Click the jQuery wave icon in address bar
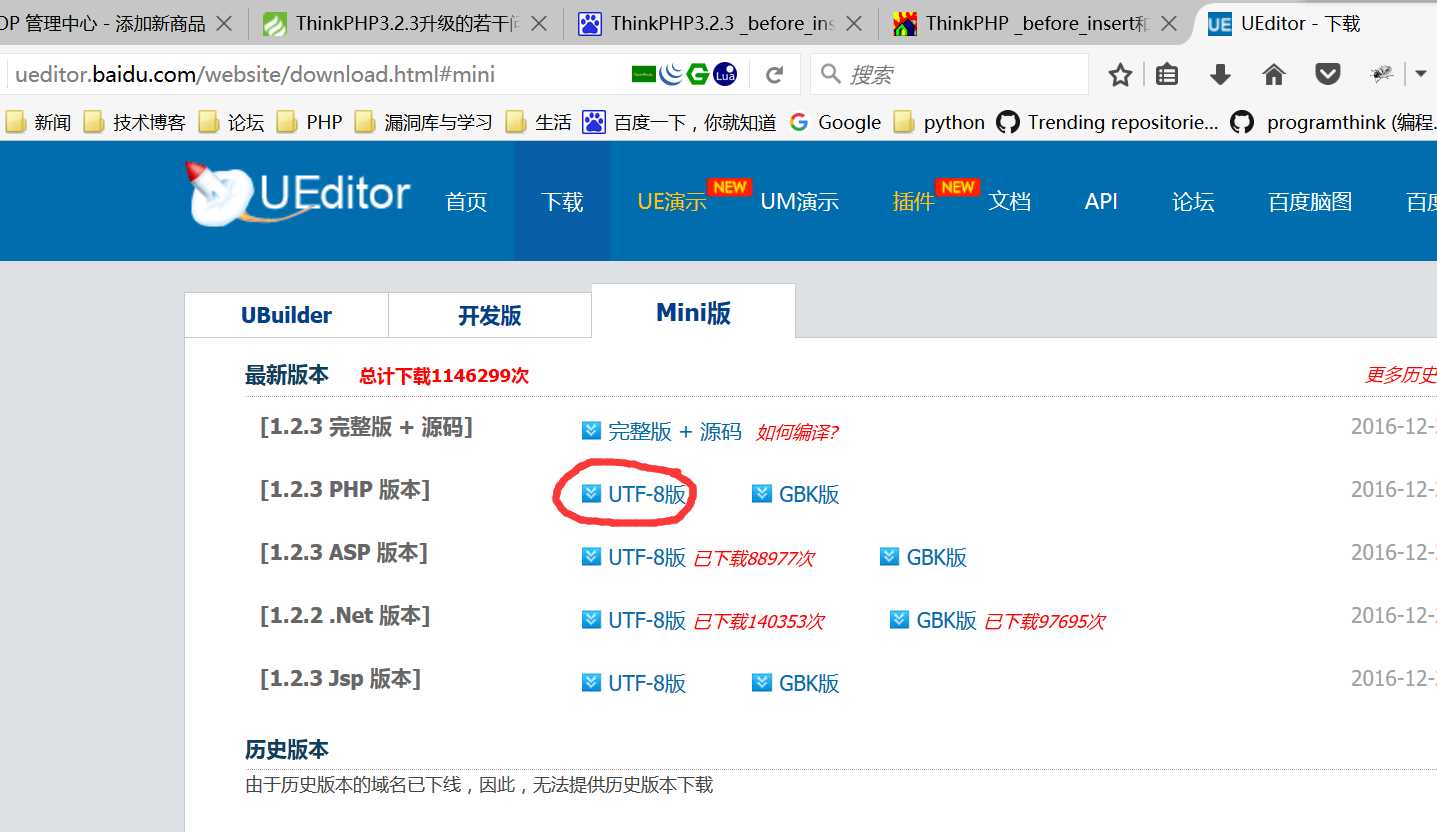 672,73
